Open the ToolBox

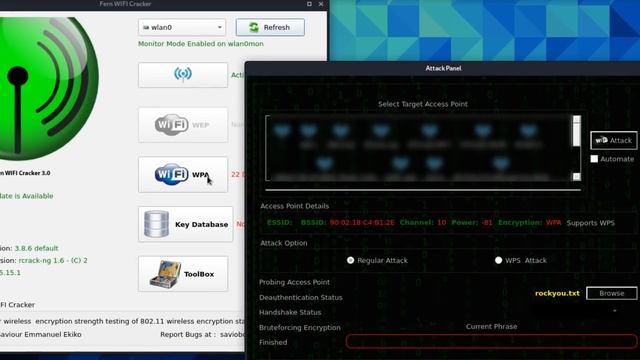pyautogui.click(x=183, y=274)
